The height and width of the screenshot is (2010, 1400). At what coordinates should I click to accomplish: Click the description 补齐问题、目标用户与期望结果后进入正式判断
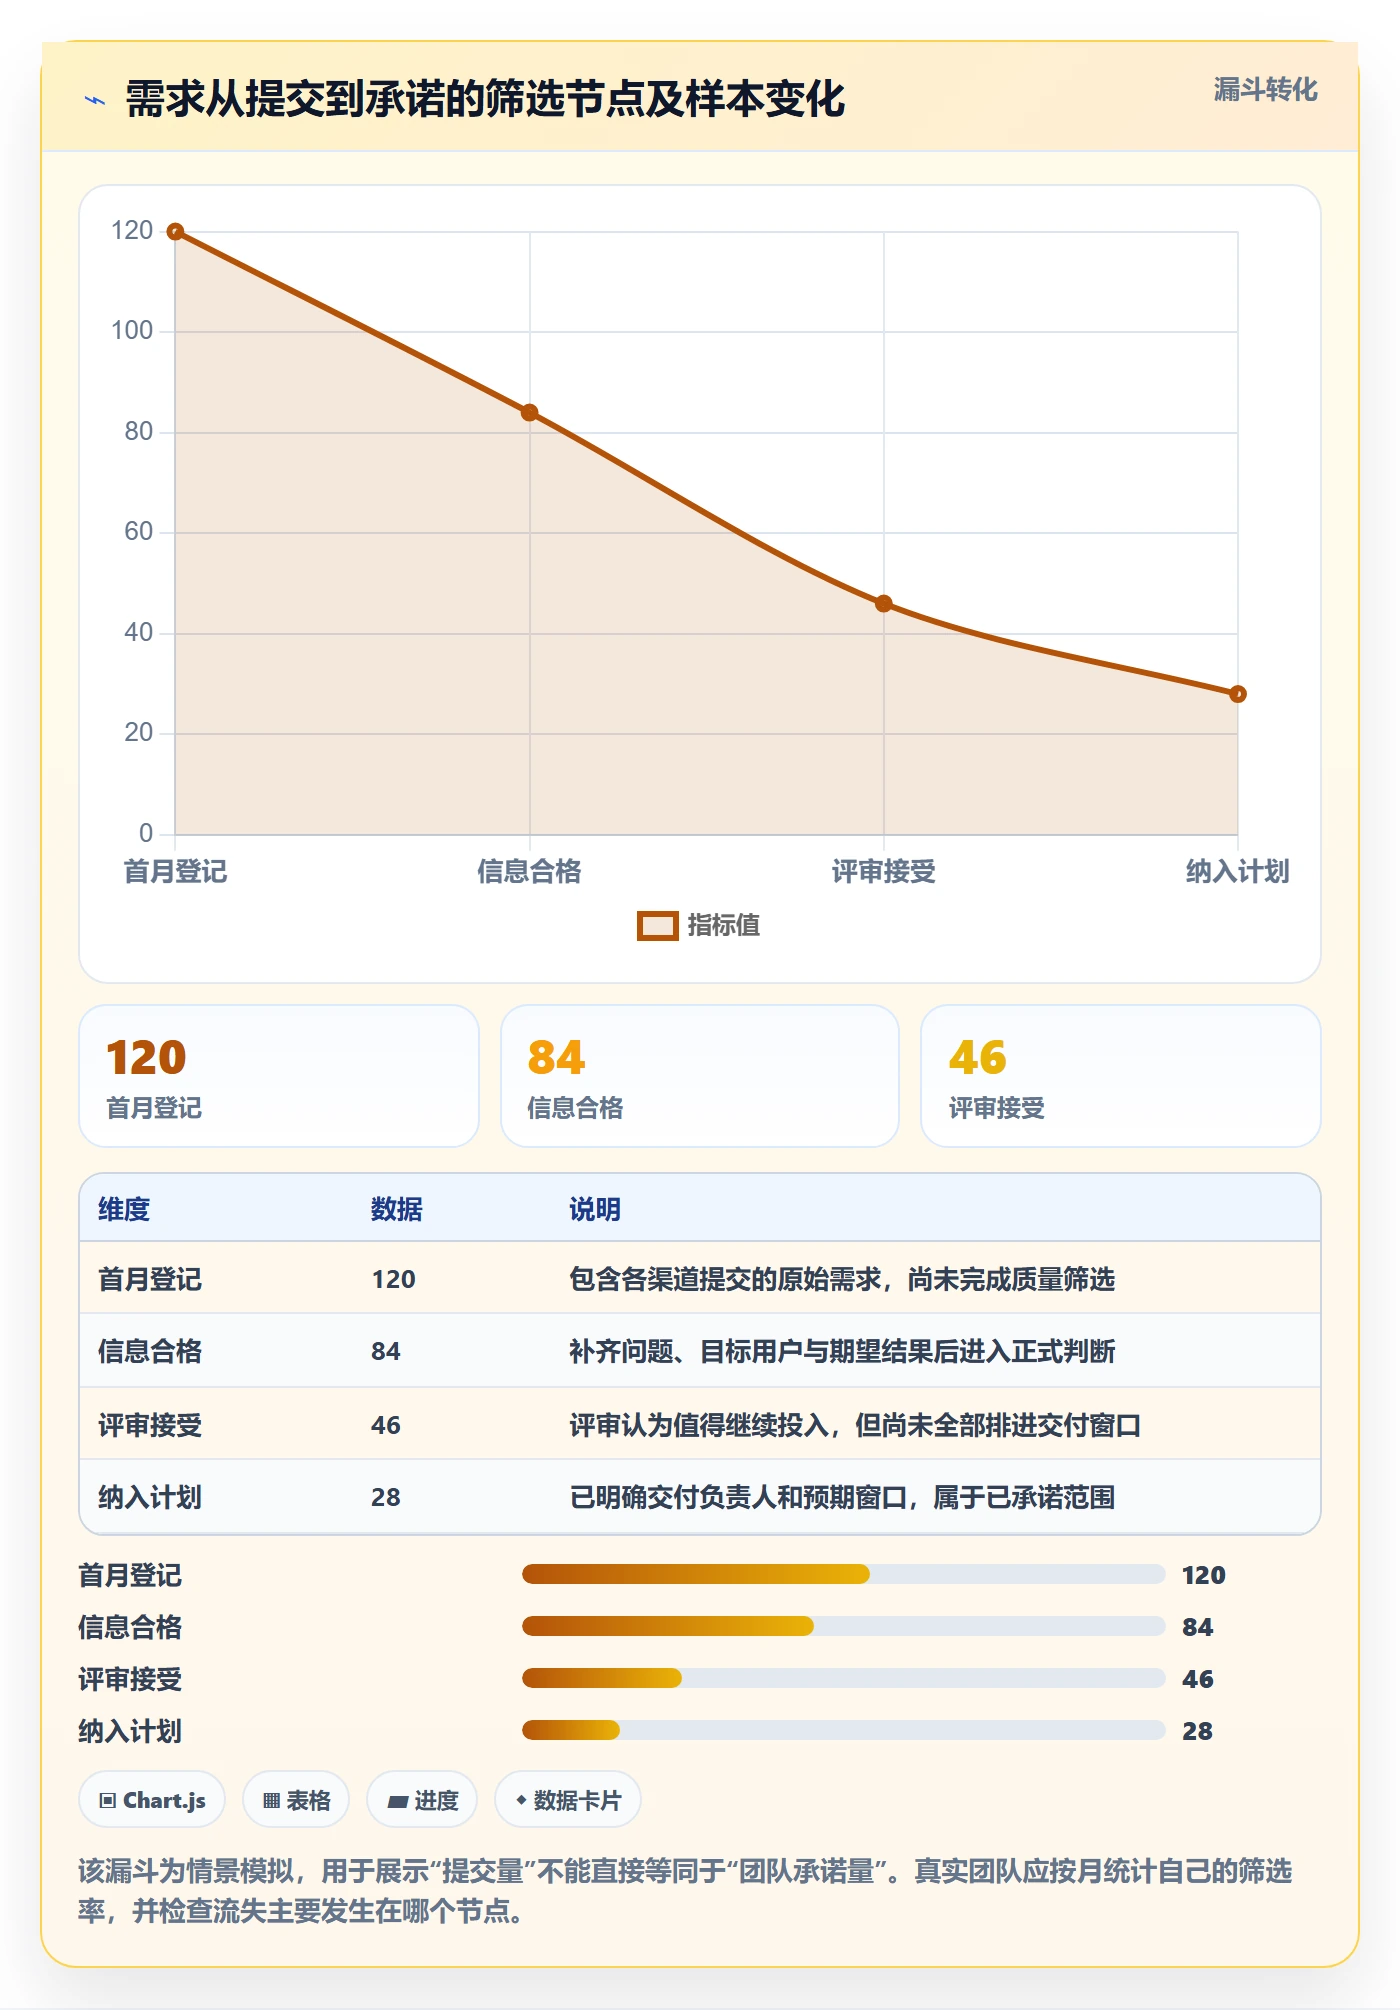pyautogui.click(x=842, y=1352)
